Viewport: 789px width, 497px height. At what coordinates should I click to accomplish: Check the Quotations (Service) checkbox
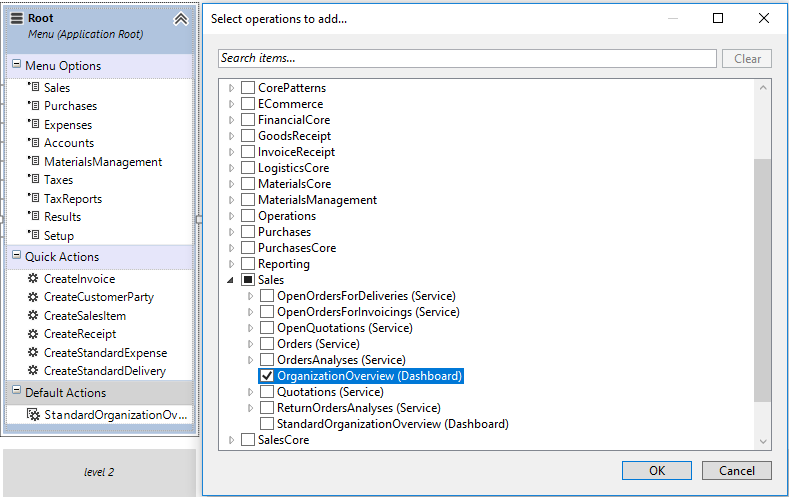point(267,392)
